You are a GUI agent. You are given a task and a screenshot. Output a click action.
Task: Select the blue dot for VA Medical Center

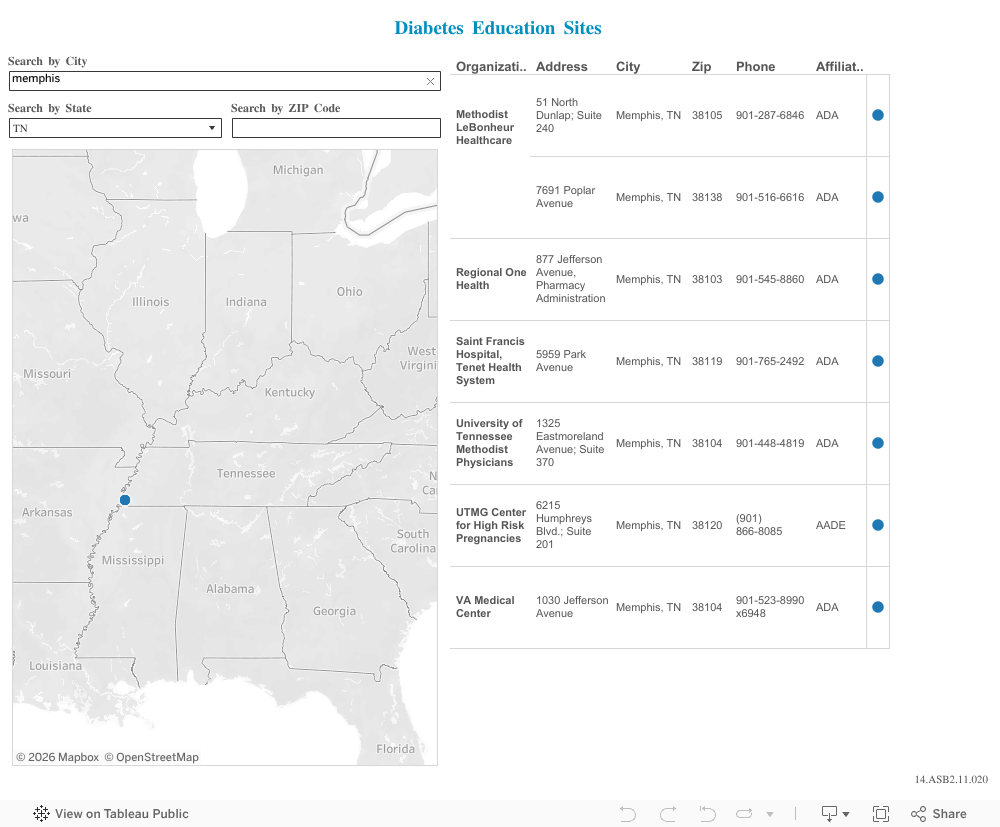[878, 607]
